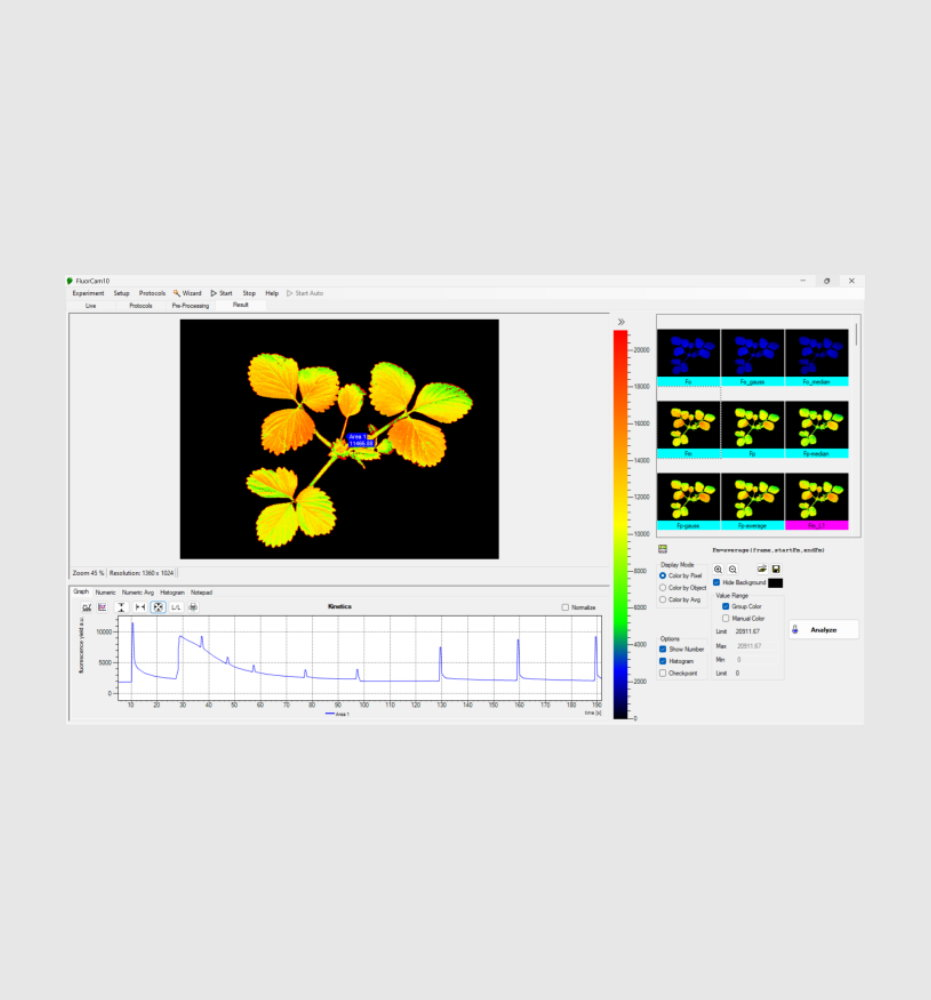Viewport: 931px width, 1000px height.
Task: Uncheck the Hide Background checkbox
Action: (x=717, y=582)
